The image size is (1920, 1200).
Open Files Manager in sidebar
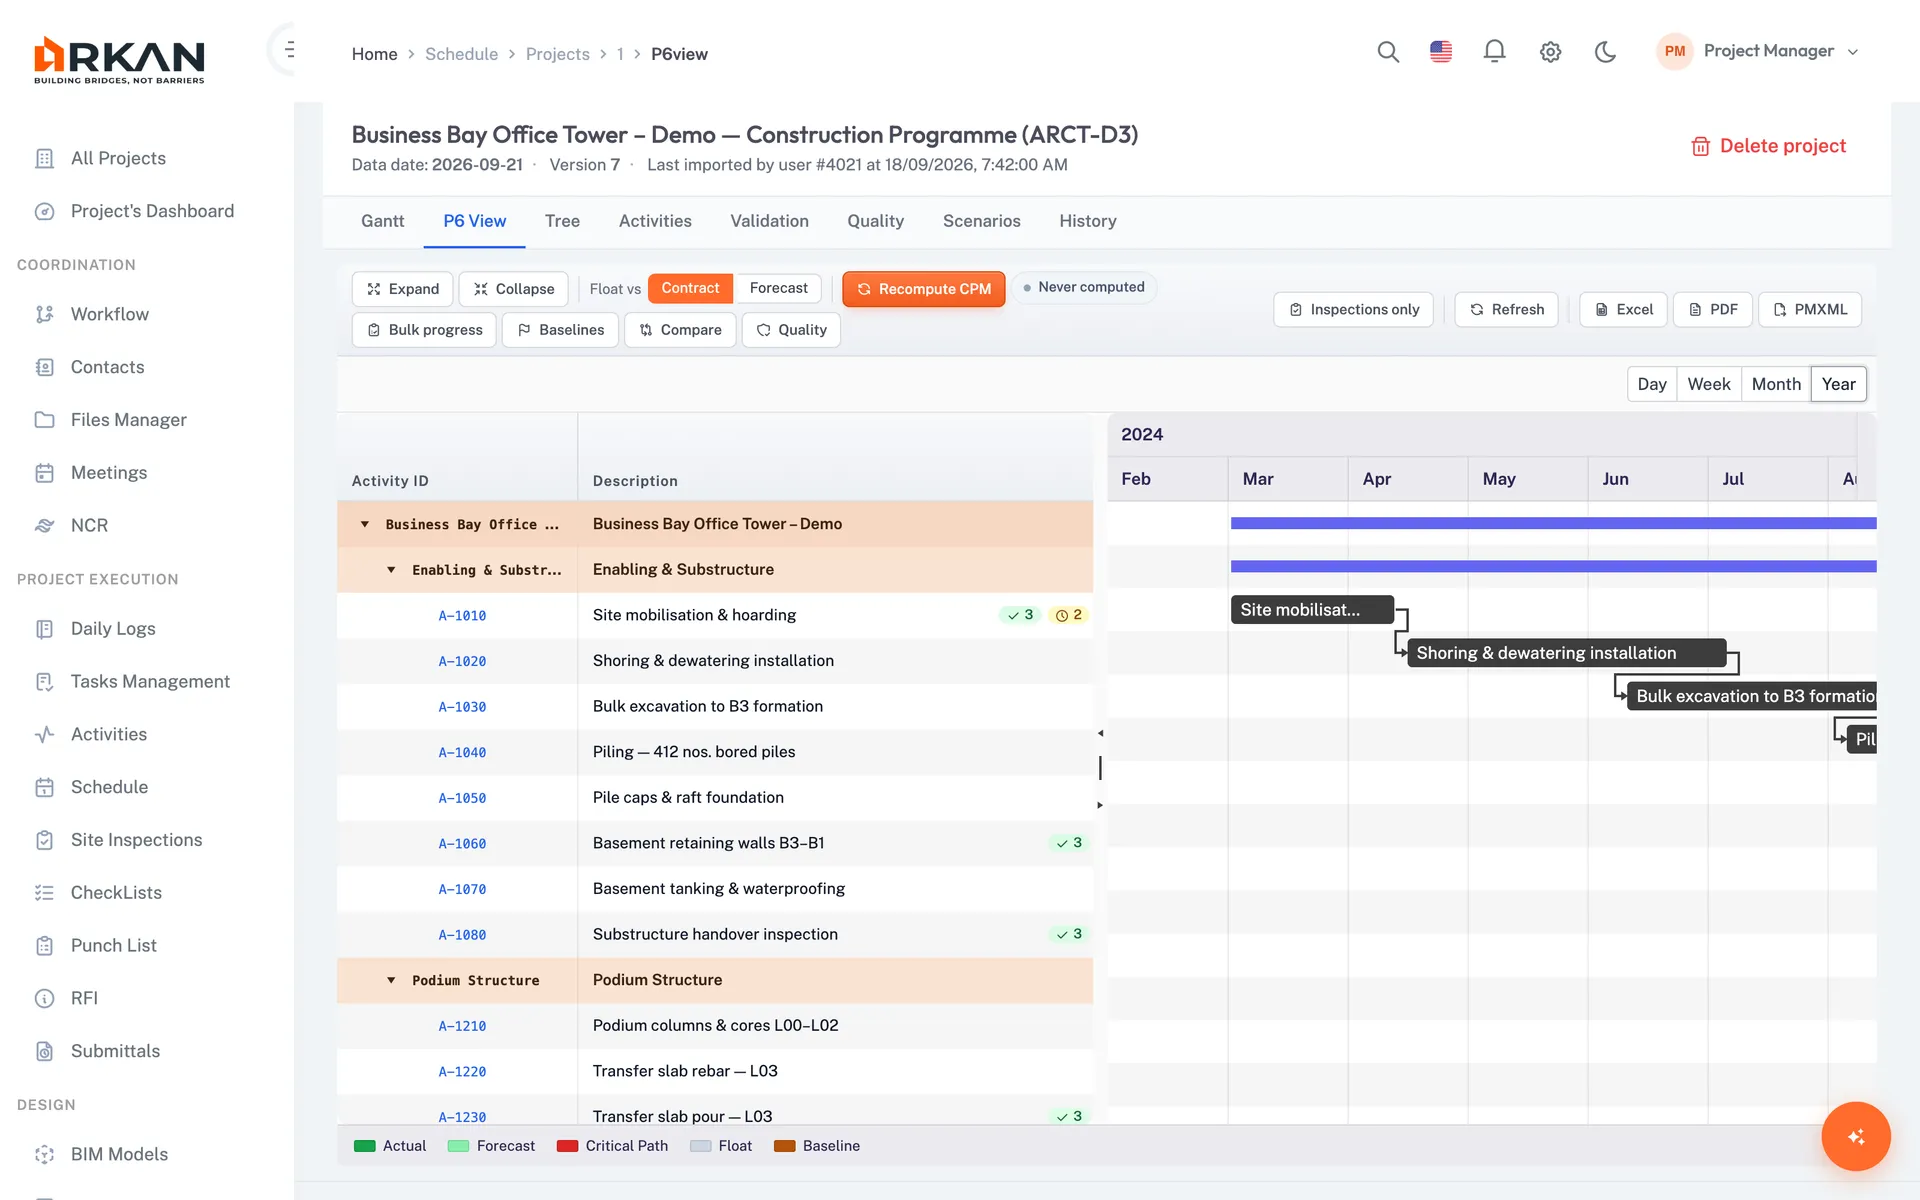coord(128,420)
